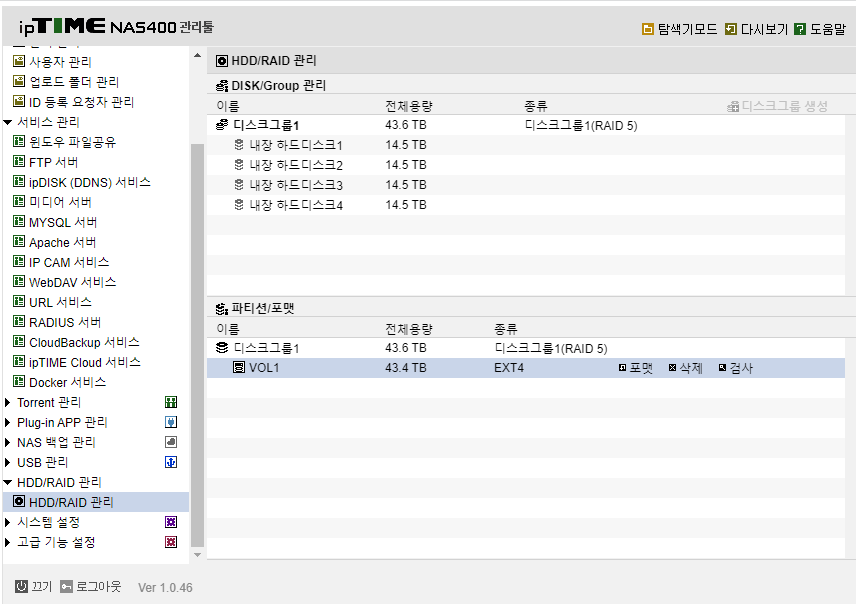Click the 로그아웃 link
Screen dimensions: 856x604
(x=98, y=587)
